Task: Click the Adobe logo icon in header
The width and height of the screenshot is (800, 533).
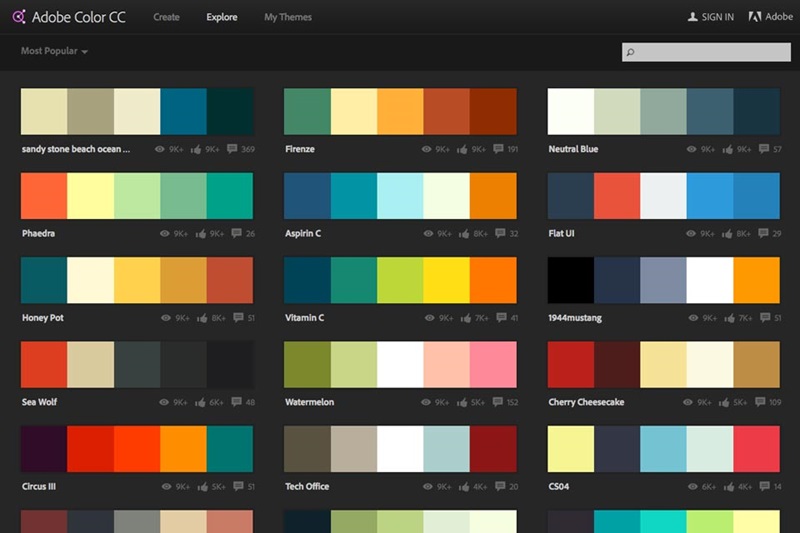Action: click(x=755, y=17)
